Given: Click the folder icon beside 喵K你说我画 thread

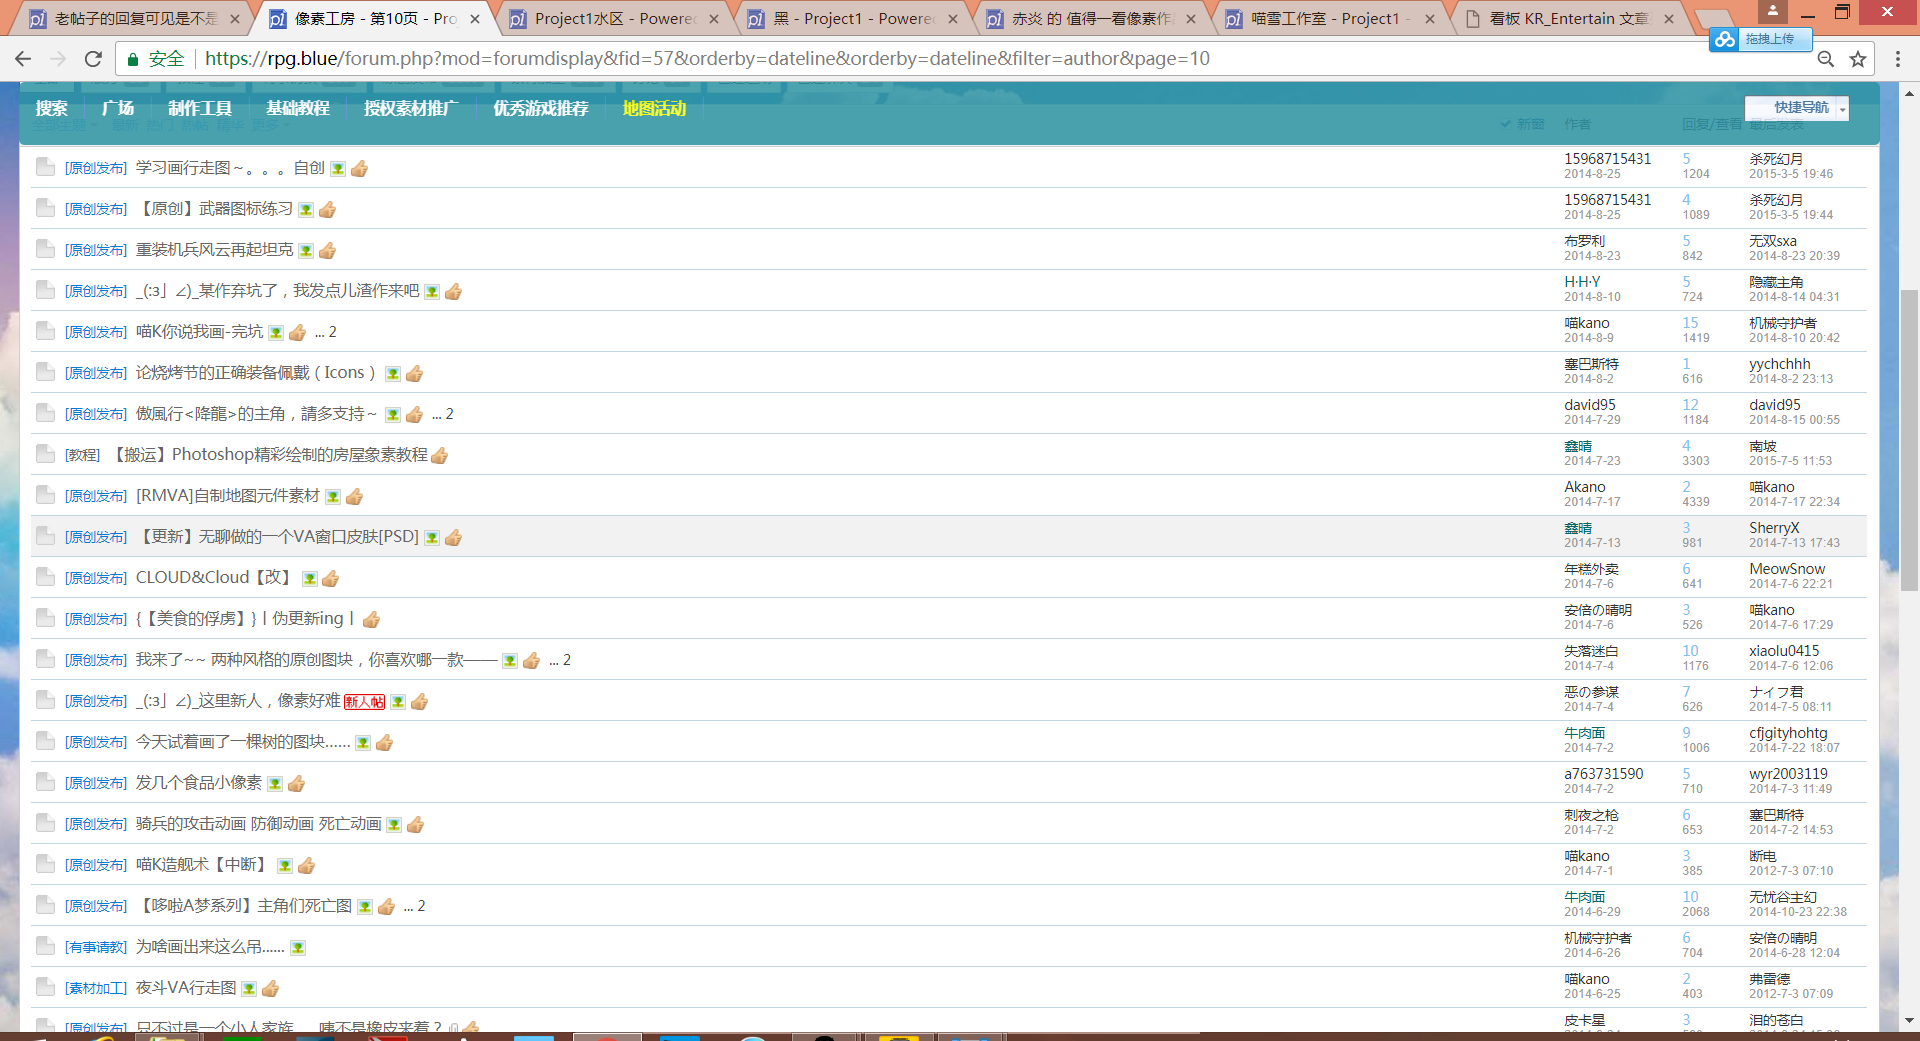Looking at the screenshot, I should (45, 331).
